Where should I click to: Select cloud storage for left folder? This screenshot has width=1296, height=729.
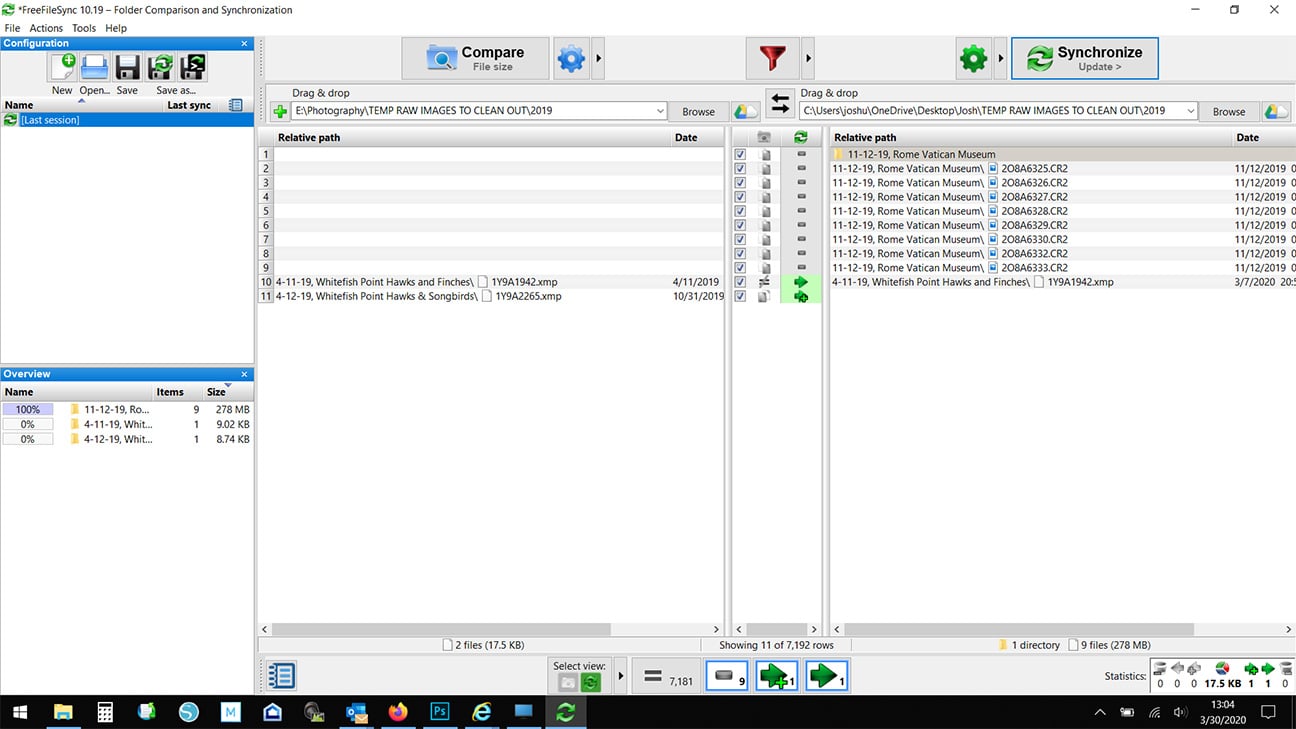[x=745, y=111]
